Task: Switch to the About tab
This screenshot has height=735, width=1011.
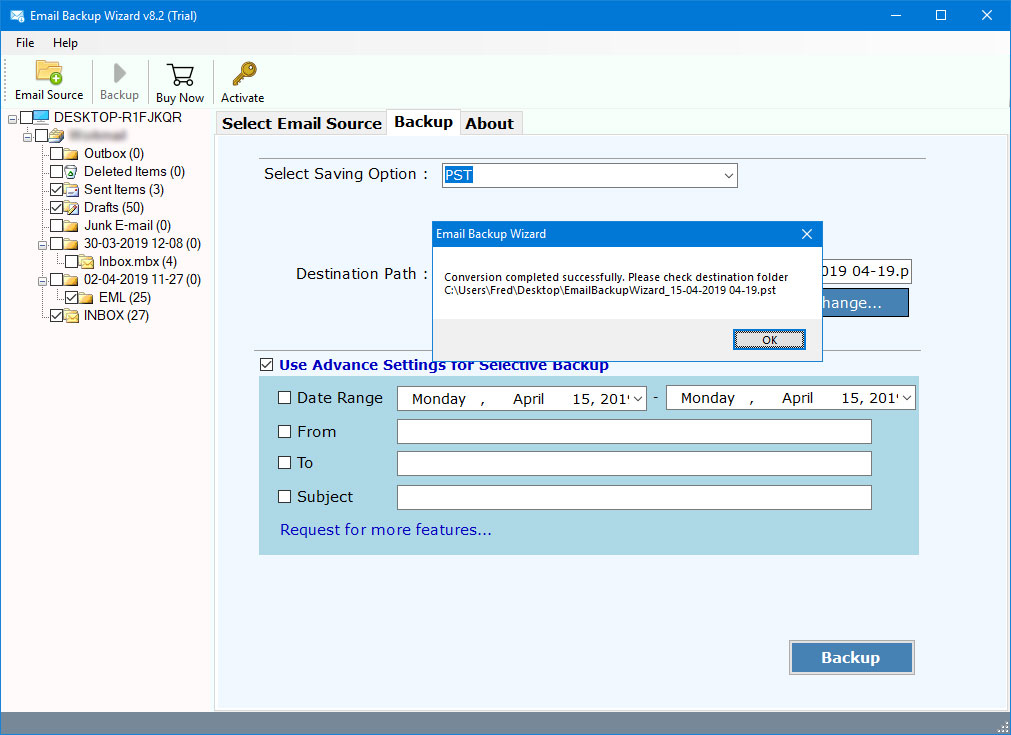Action: (x=490, y=124)
